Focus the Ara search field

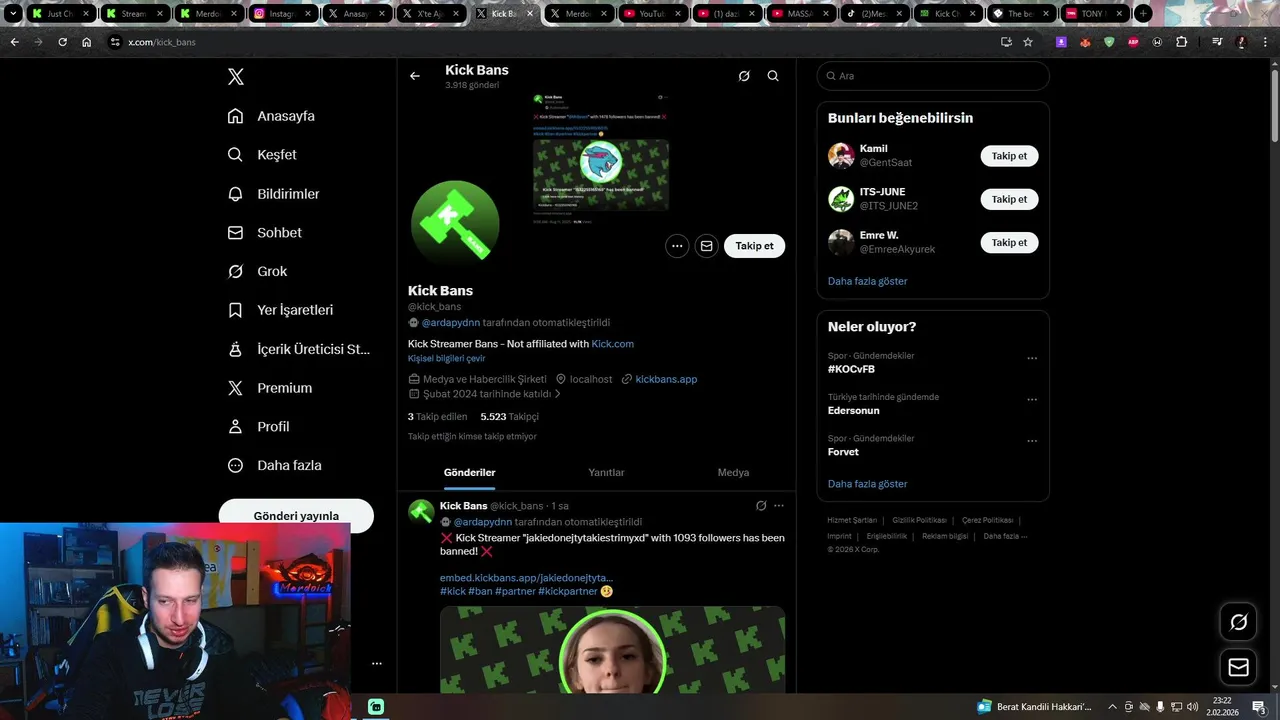[x=933, y=76]
